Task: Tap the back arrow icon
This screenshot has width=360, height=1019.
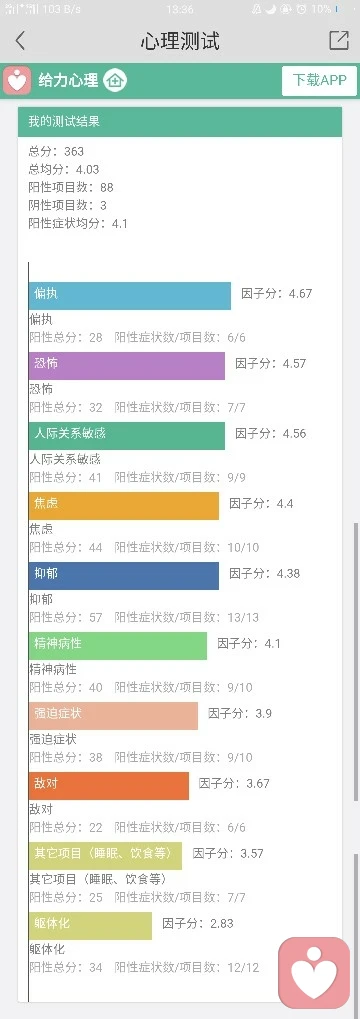Action: pos(20,40)
